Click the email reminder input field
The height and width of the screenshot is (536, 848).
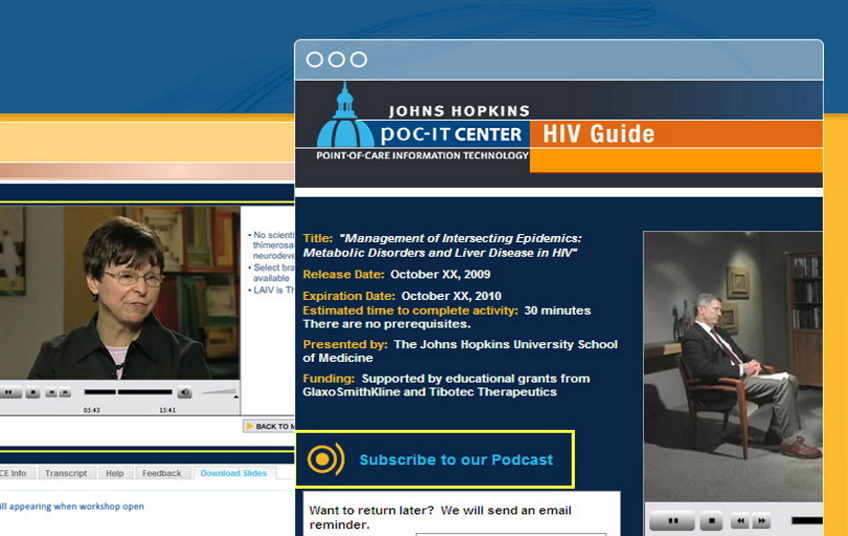pos(511,534)
